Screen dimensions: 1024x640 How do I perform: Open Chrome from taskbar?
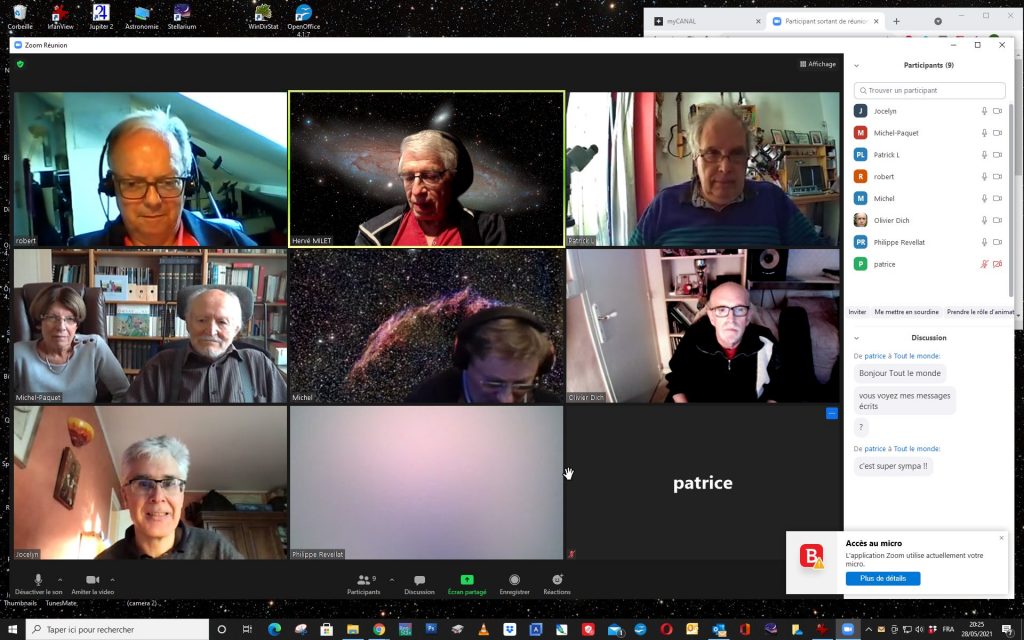tap(379, 630)
